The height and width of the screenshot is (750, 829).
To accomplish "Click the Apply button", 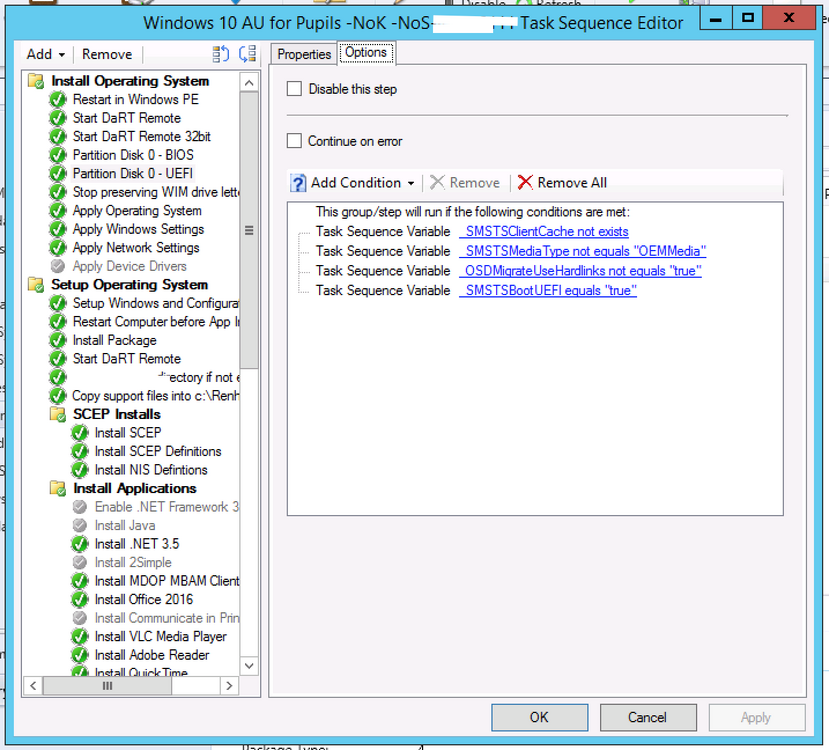I will [756, 717].
